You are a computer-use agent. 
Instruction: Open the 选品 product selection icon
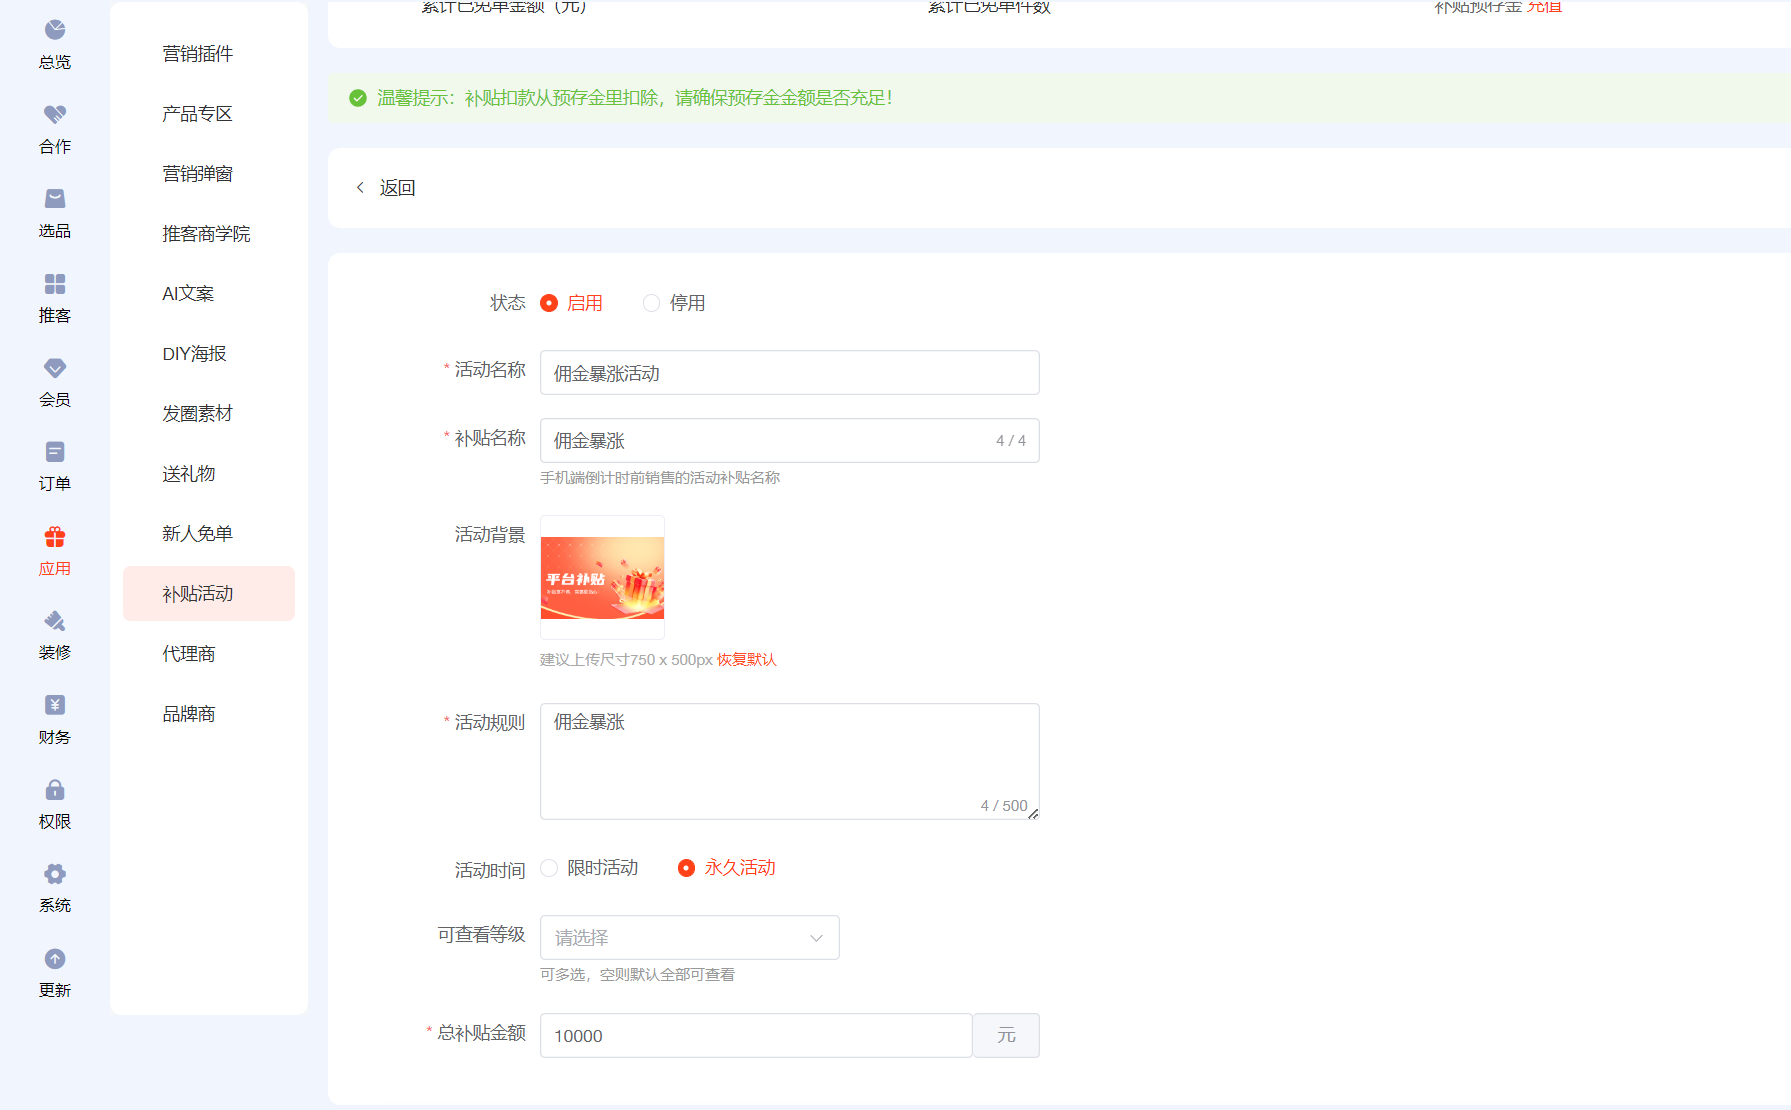click(x=55, y=199)
